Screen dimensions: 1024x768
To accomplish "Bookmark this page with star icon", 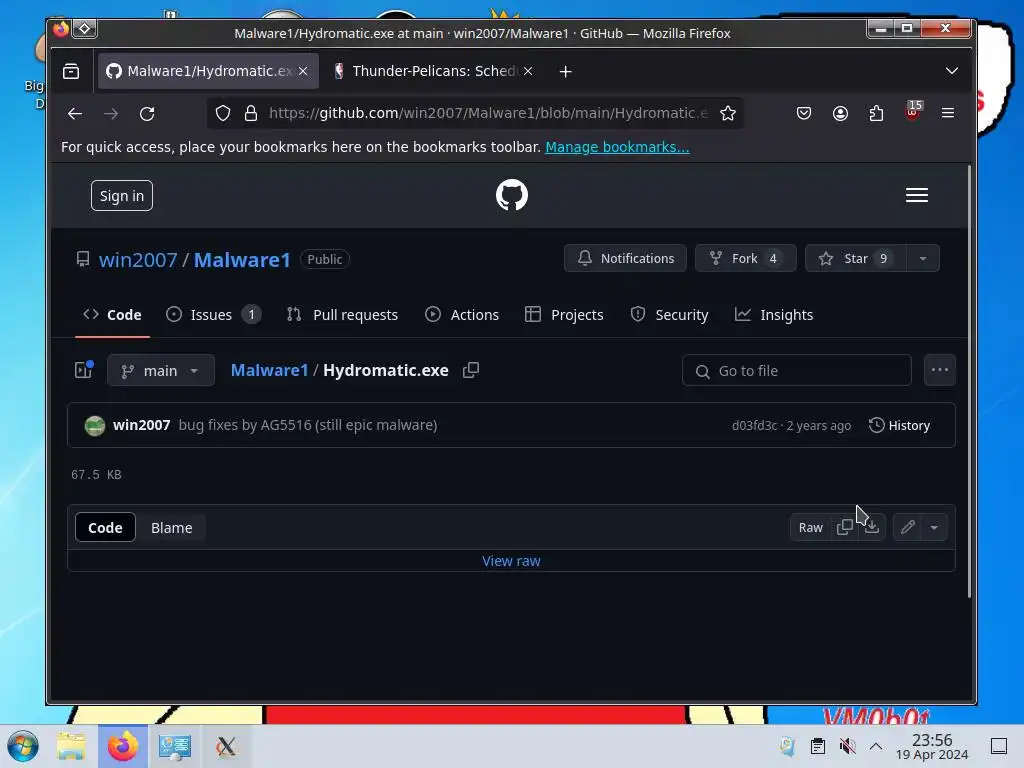I will 728,114.
